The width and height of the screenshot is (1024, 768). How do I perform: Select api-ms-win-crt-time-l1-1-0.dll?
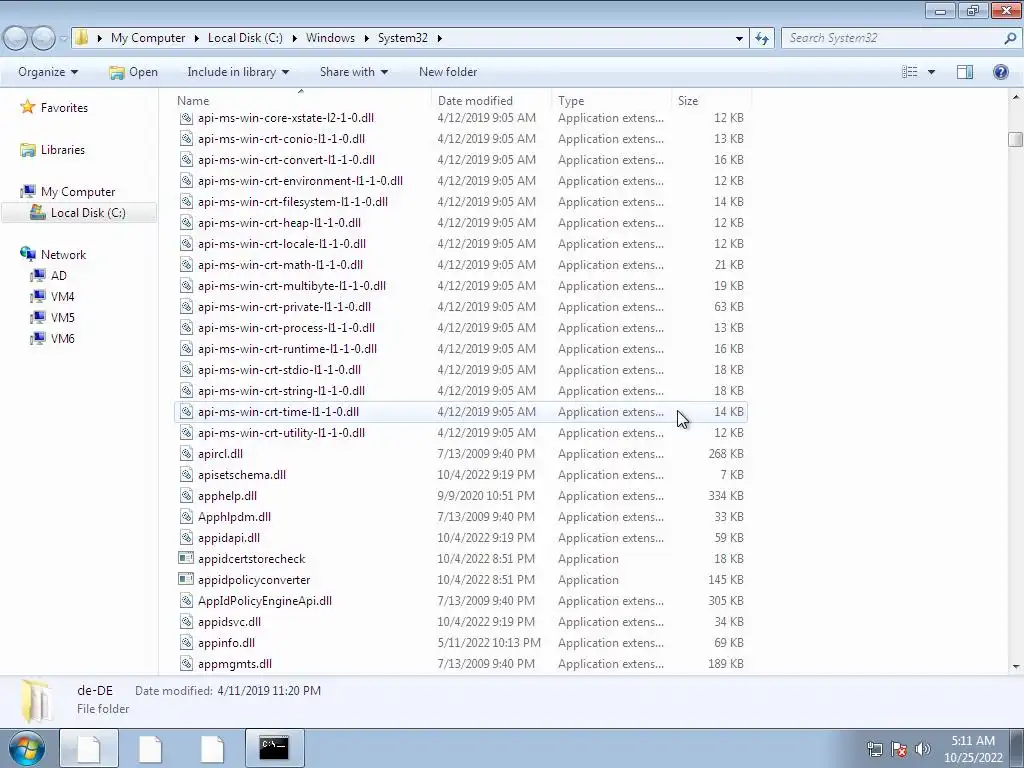point(461,412)
